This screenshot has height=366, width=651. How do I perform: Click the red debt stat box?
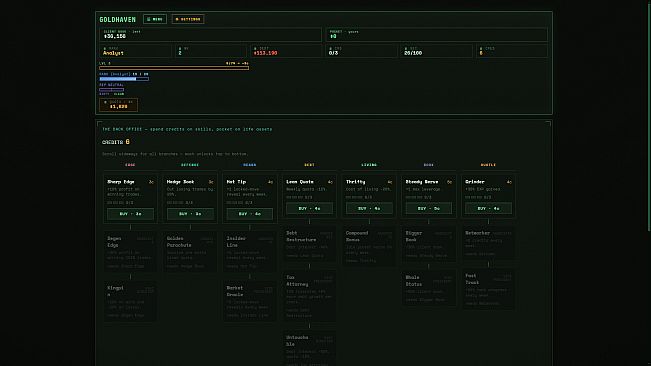pos(286,51)
